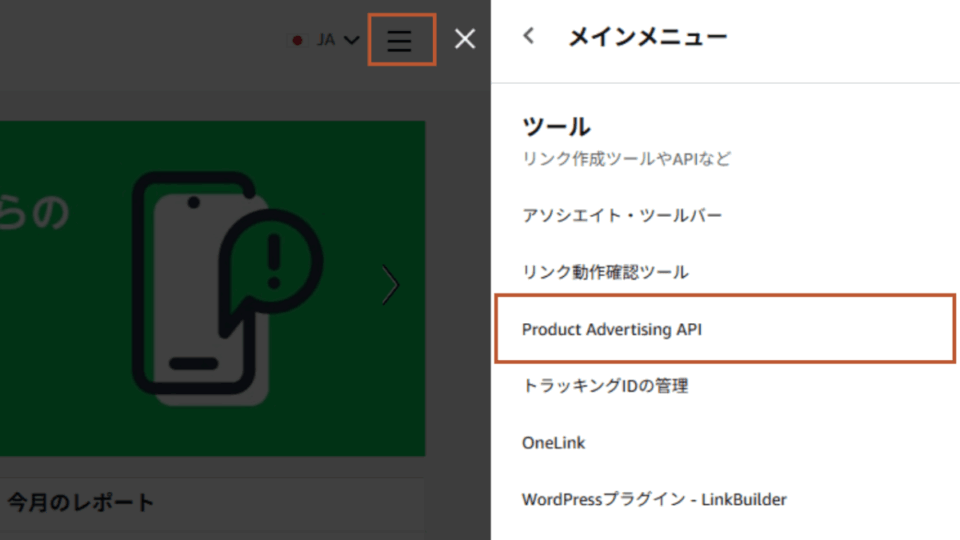This screenshot has width=960, height=540.
Task: Open WordPressプラグイン - LinkBuilder
Action: [x=654, y=499]
